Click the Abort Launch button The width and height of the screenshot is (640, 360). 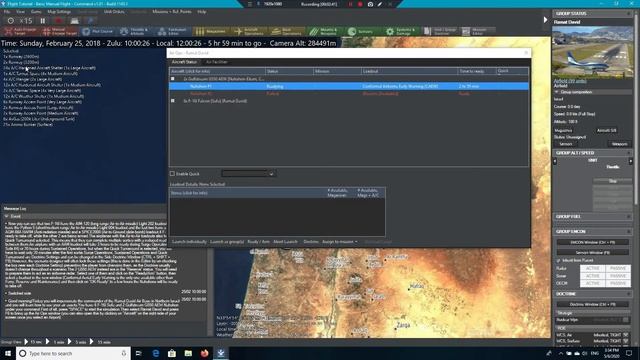[285, 242]
